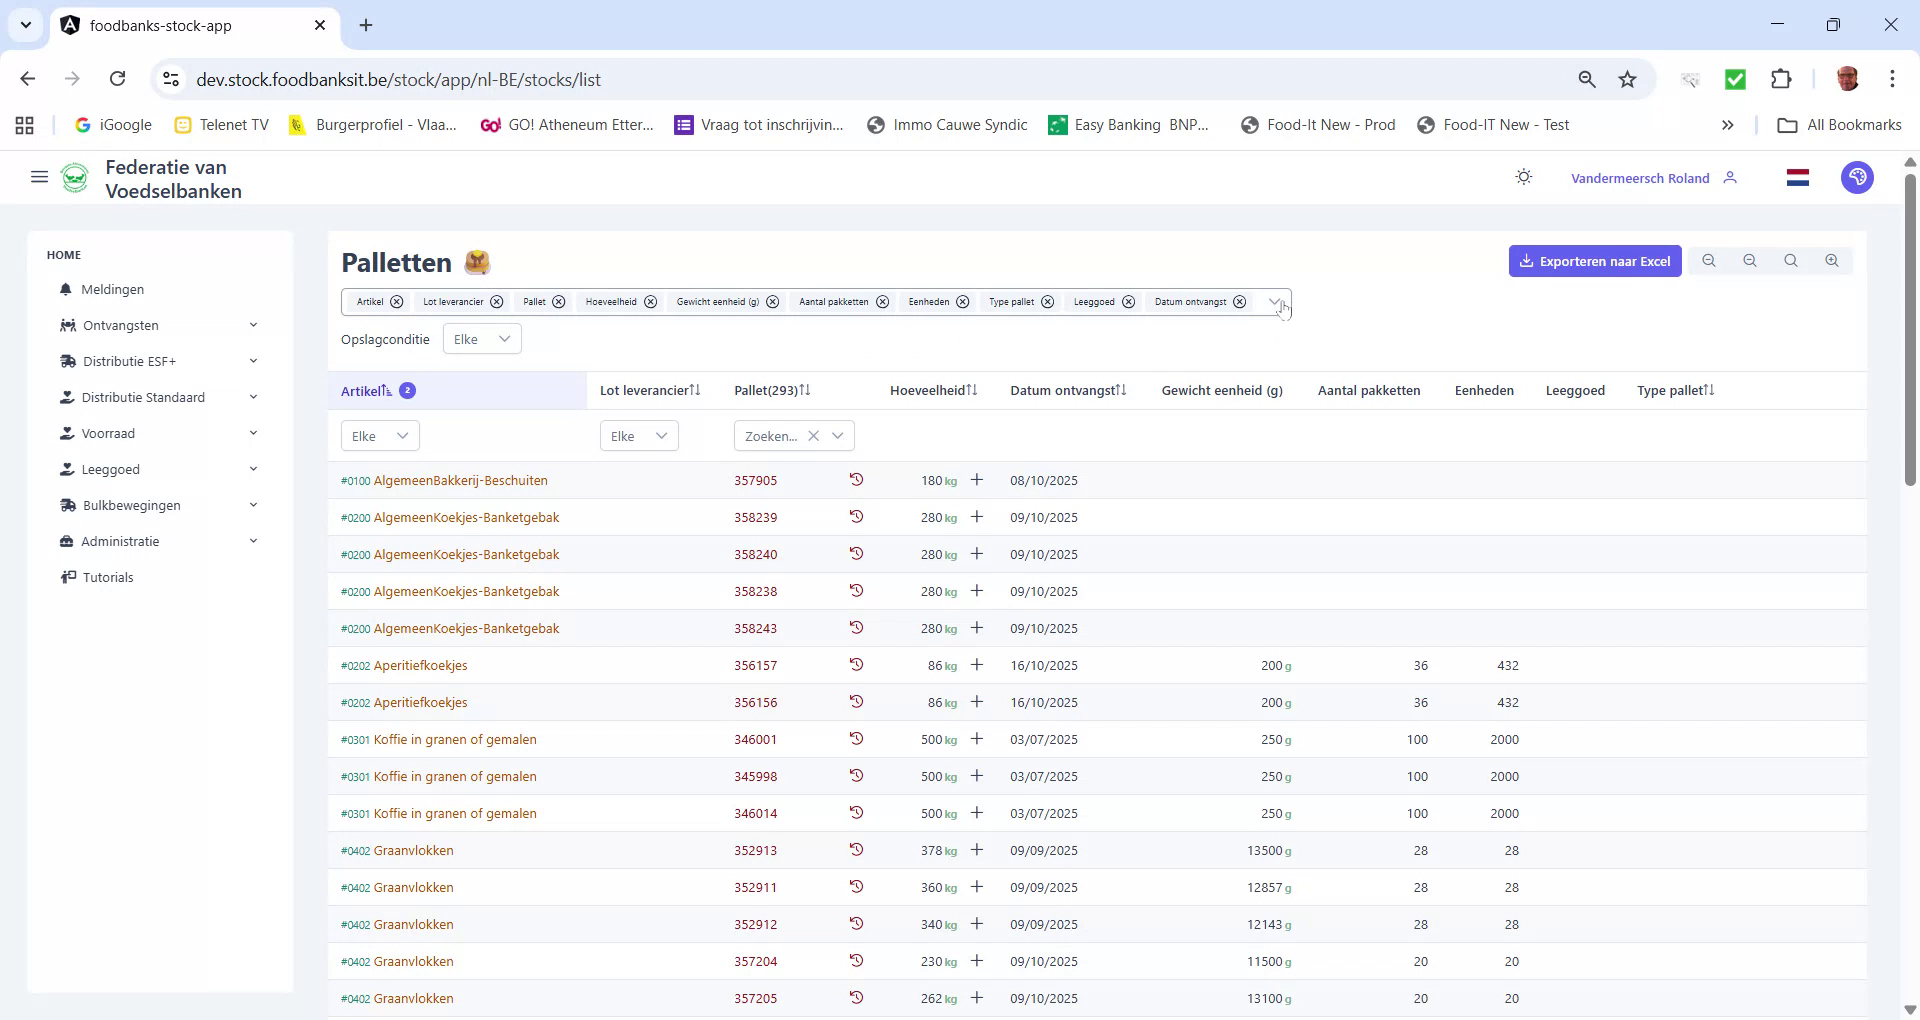Viewport: 1920px width, 1020px height.
Task: Open the AlgemeenBakkerij-Beschuiten article link
Action: [460, 480]
